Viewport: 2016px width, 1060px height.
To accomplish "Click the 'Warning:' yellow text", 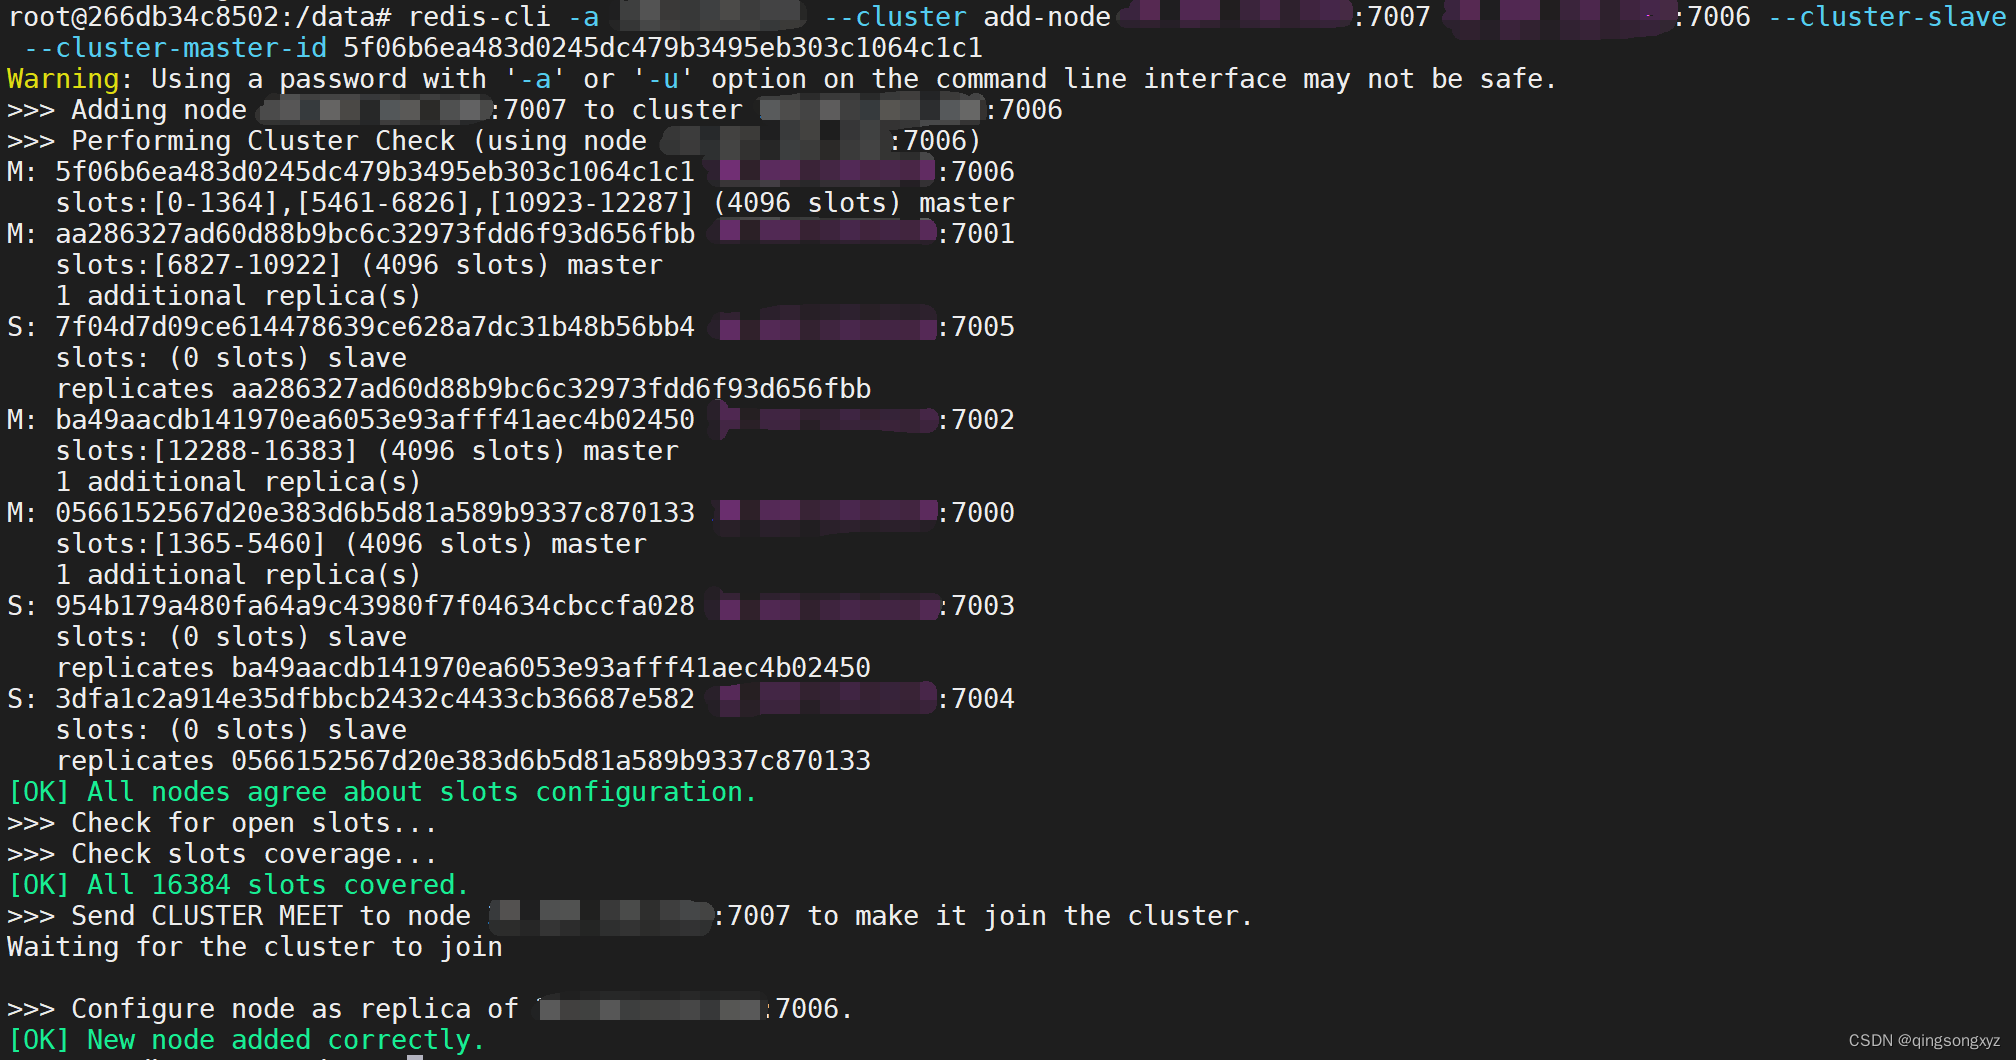I will pyautogui.click(x=70, y=79).
